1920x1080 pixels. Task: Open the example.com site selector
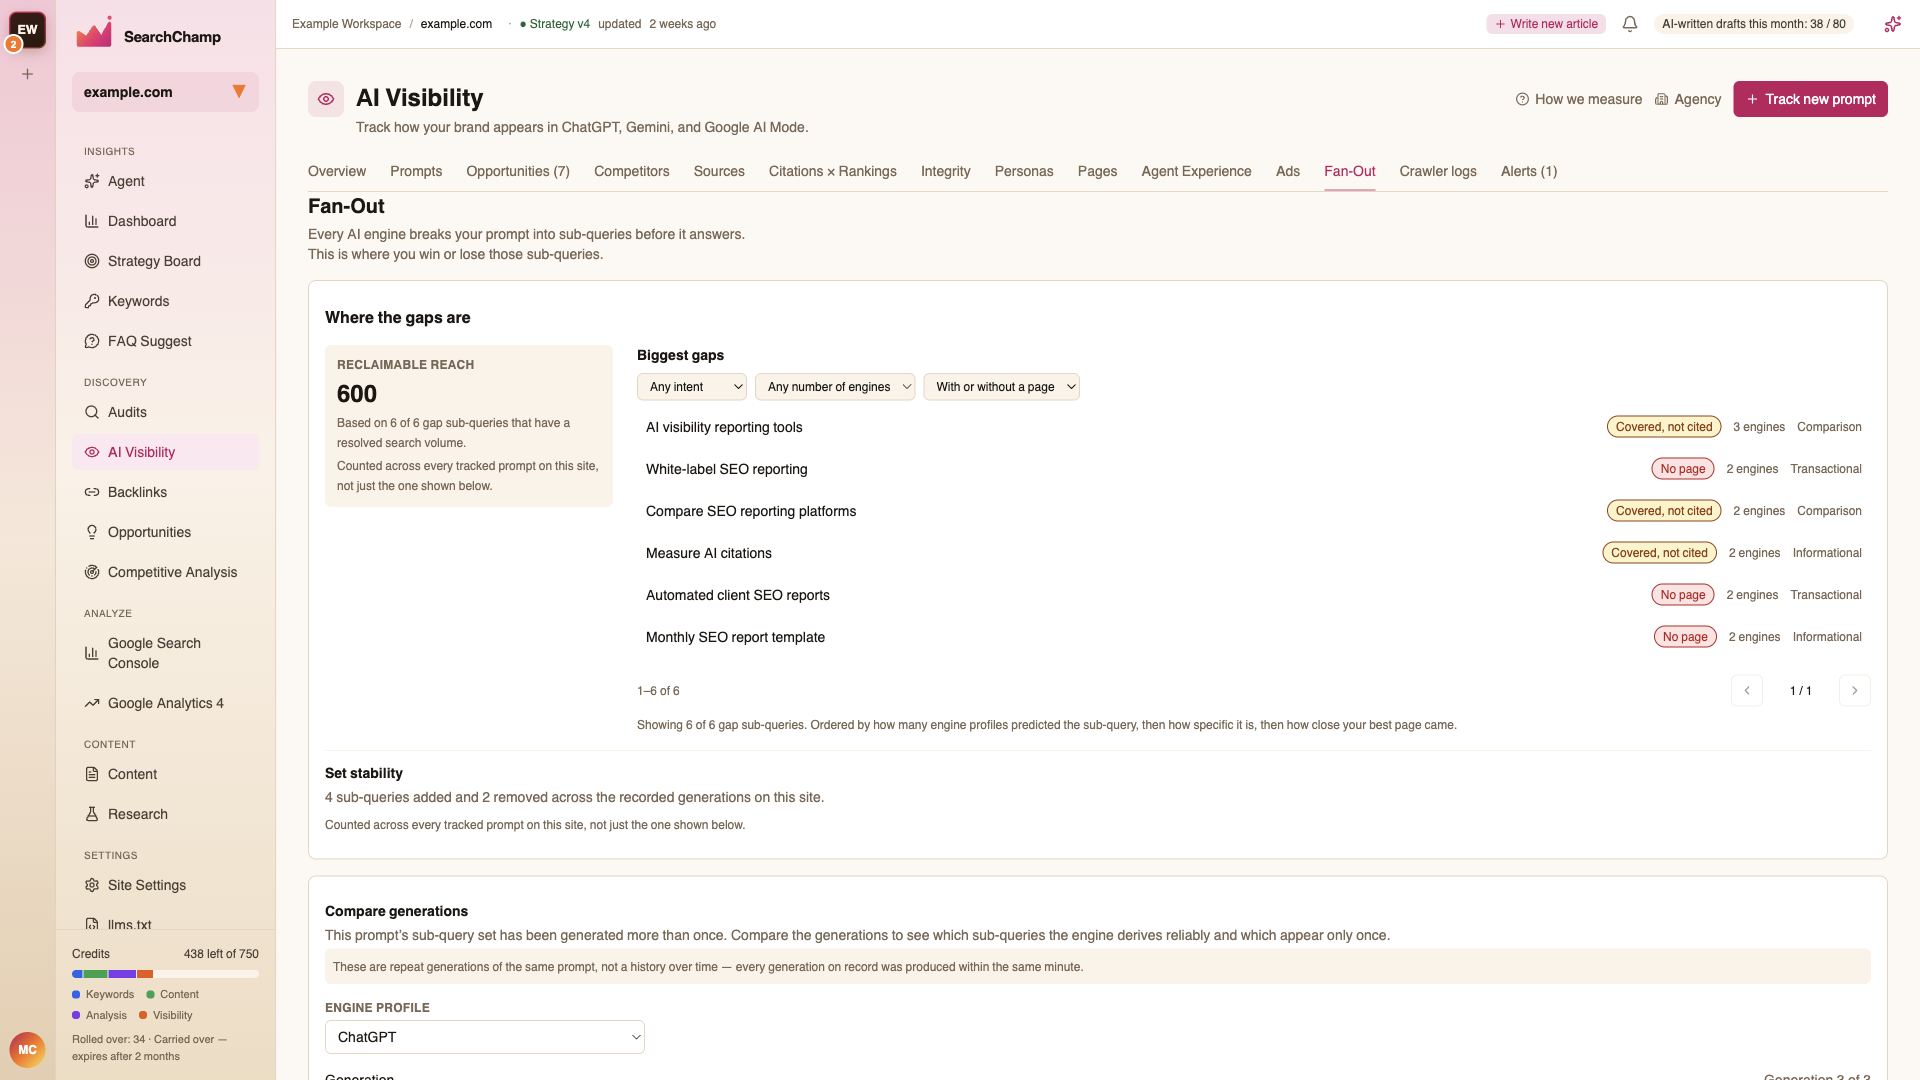pos(165,92)
